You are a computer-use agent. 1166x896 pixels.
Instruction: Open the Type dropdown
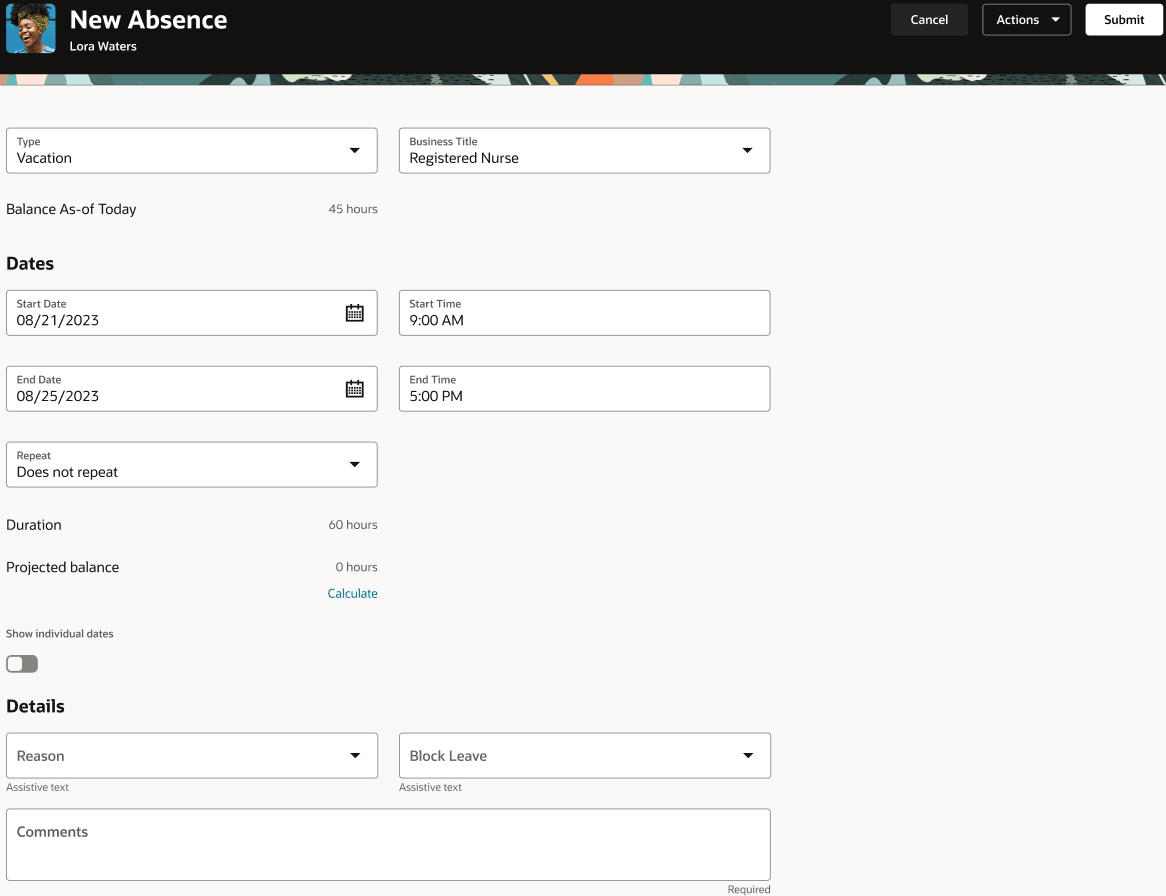(x=355, y=150)
